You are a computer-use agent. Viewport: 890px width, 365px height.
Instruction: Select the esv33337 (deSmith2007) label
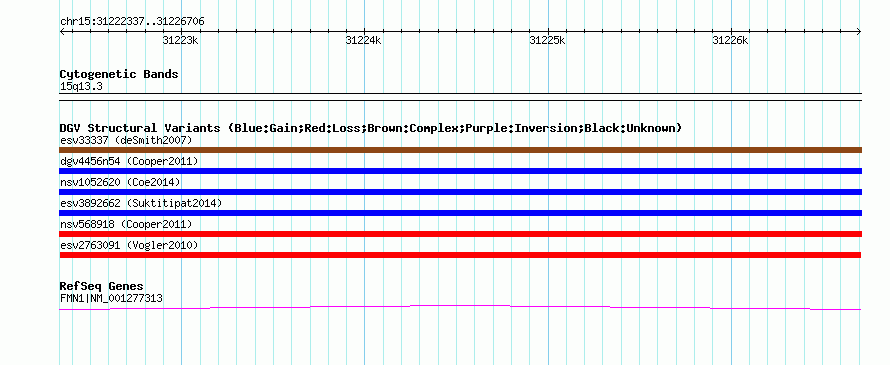126,140
